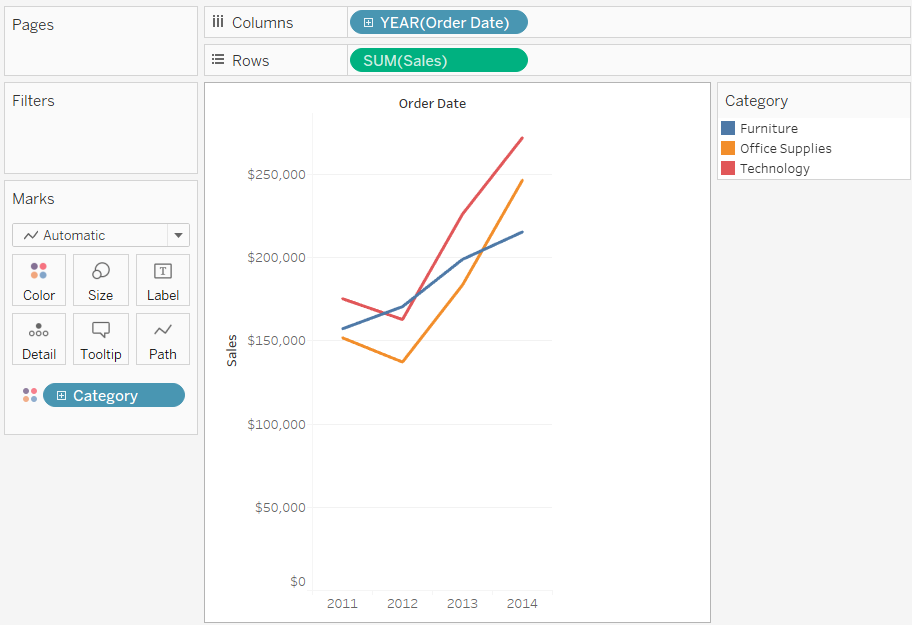Screen dimensions: 912x625
Task: Expand the YEAR(Order Date) pill plus
Action: [x=368, y=23]
